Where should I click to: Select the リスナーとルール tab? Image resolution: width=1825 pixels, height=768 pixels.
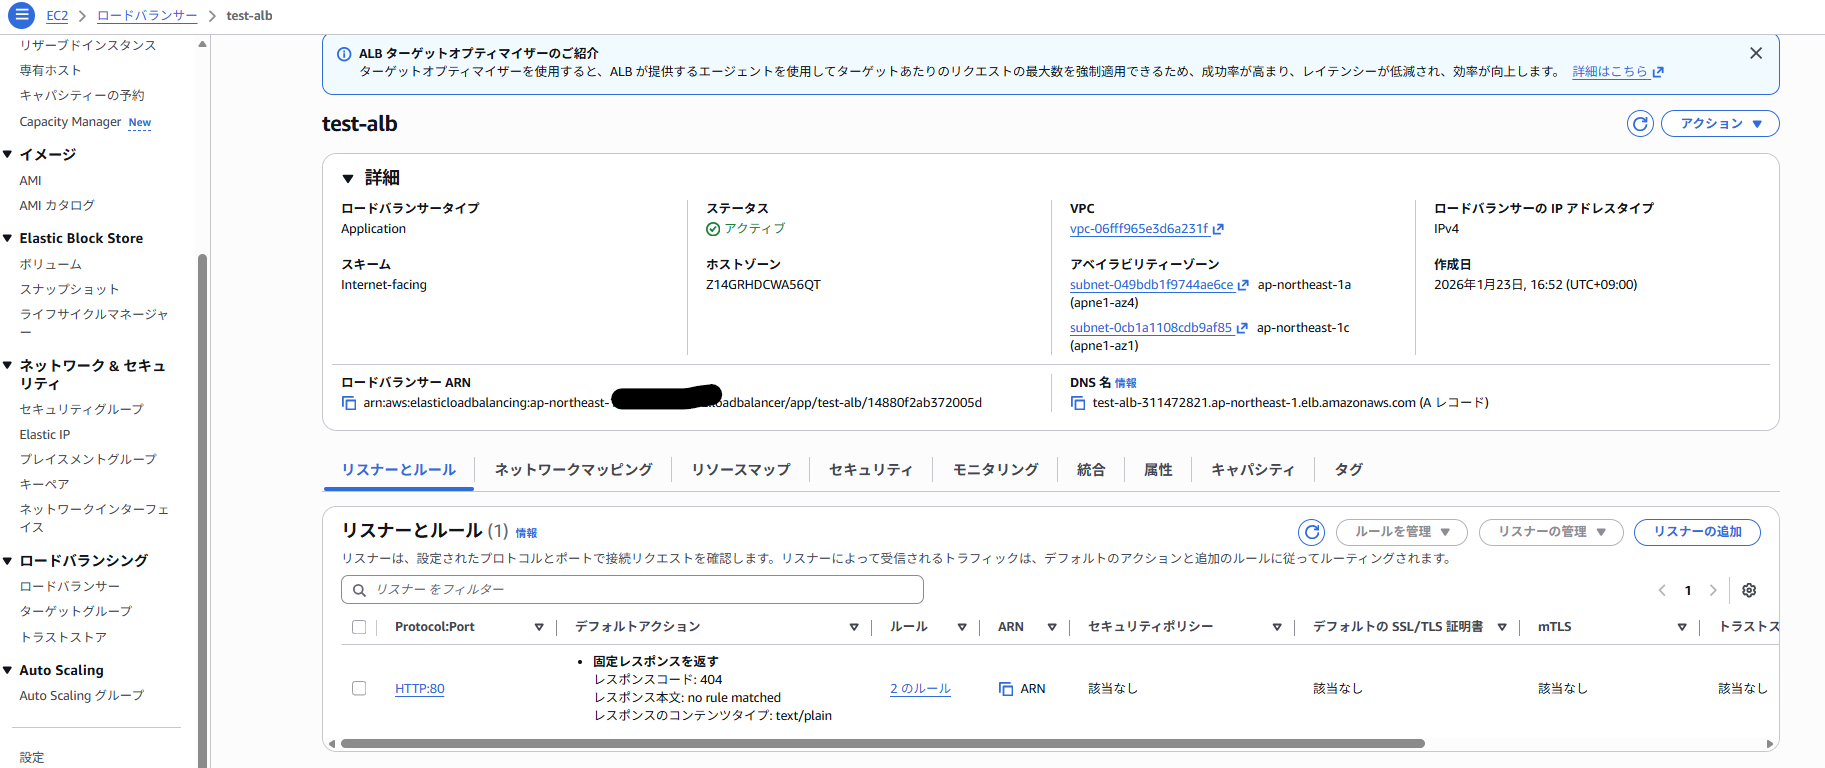click(x=398, y=470)
